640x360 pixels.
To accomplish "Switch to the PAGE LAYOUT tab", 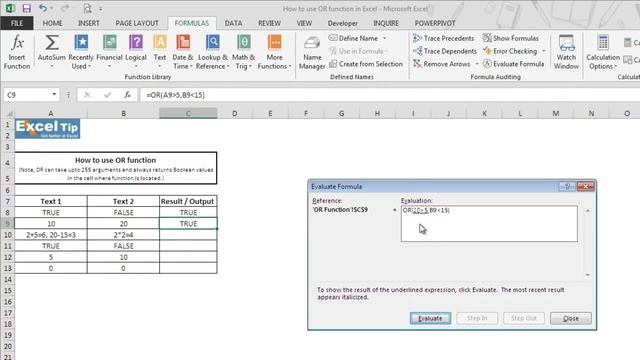I will click(137, 23).
